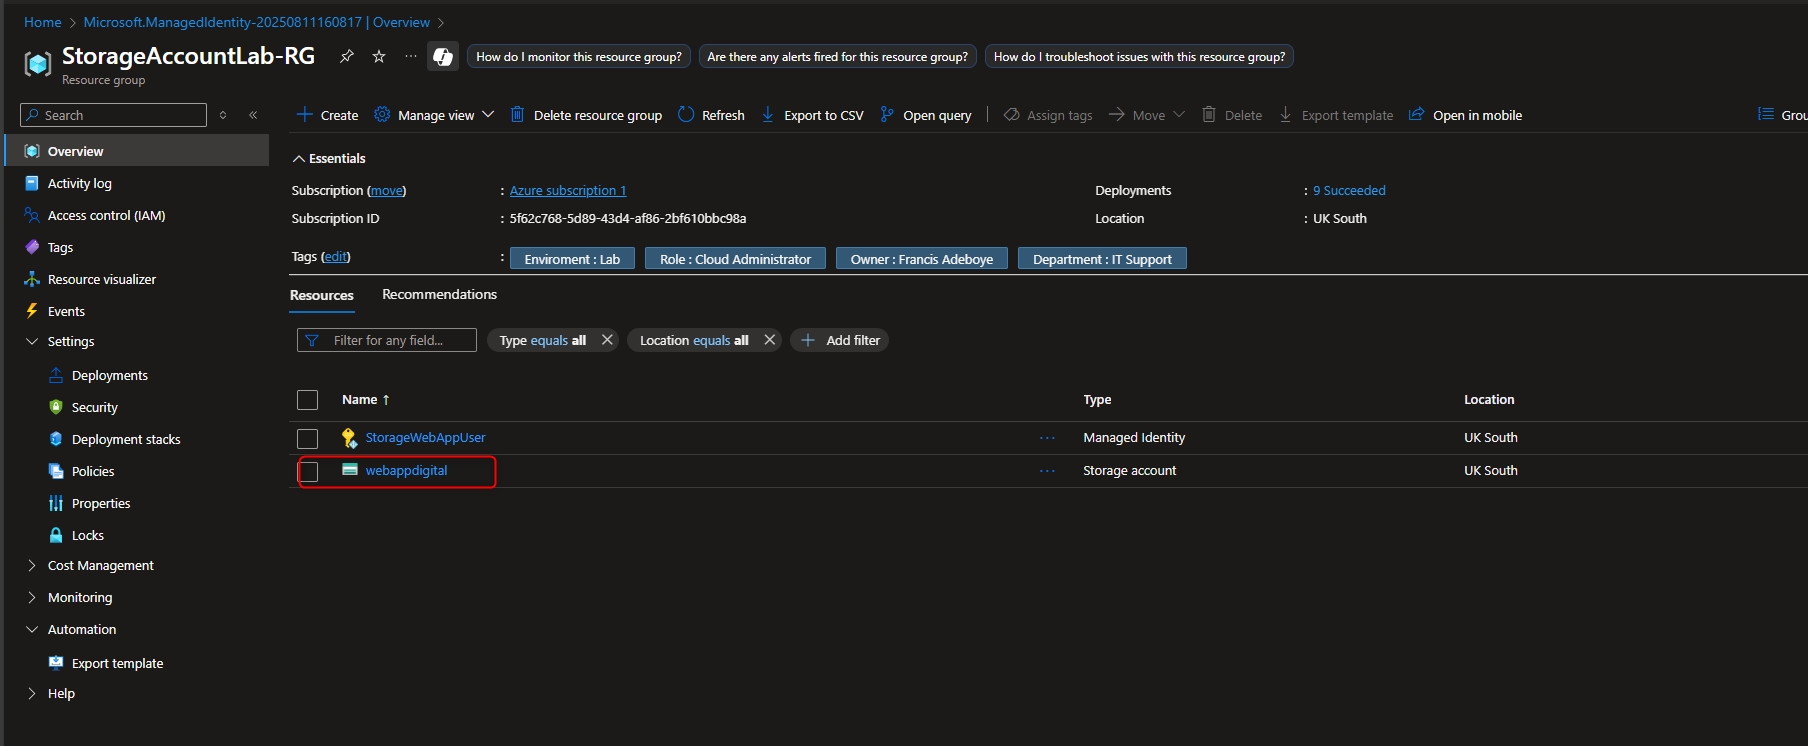Pin the resource group to dashboard
This screenshot has height=746, width=1808.
[x=347, y=57]
